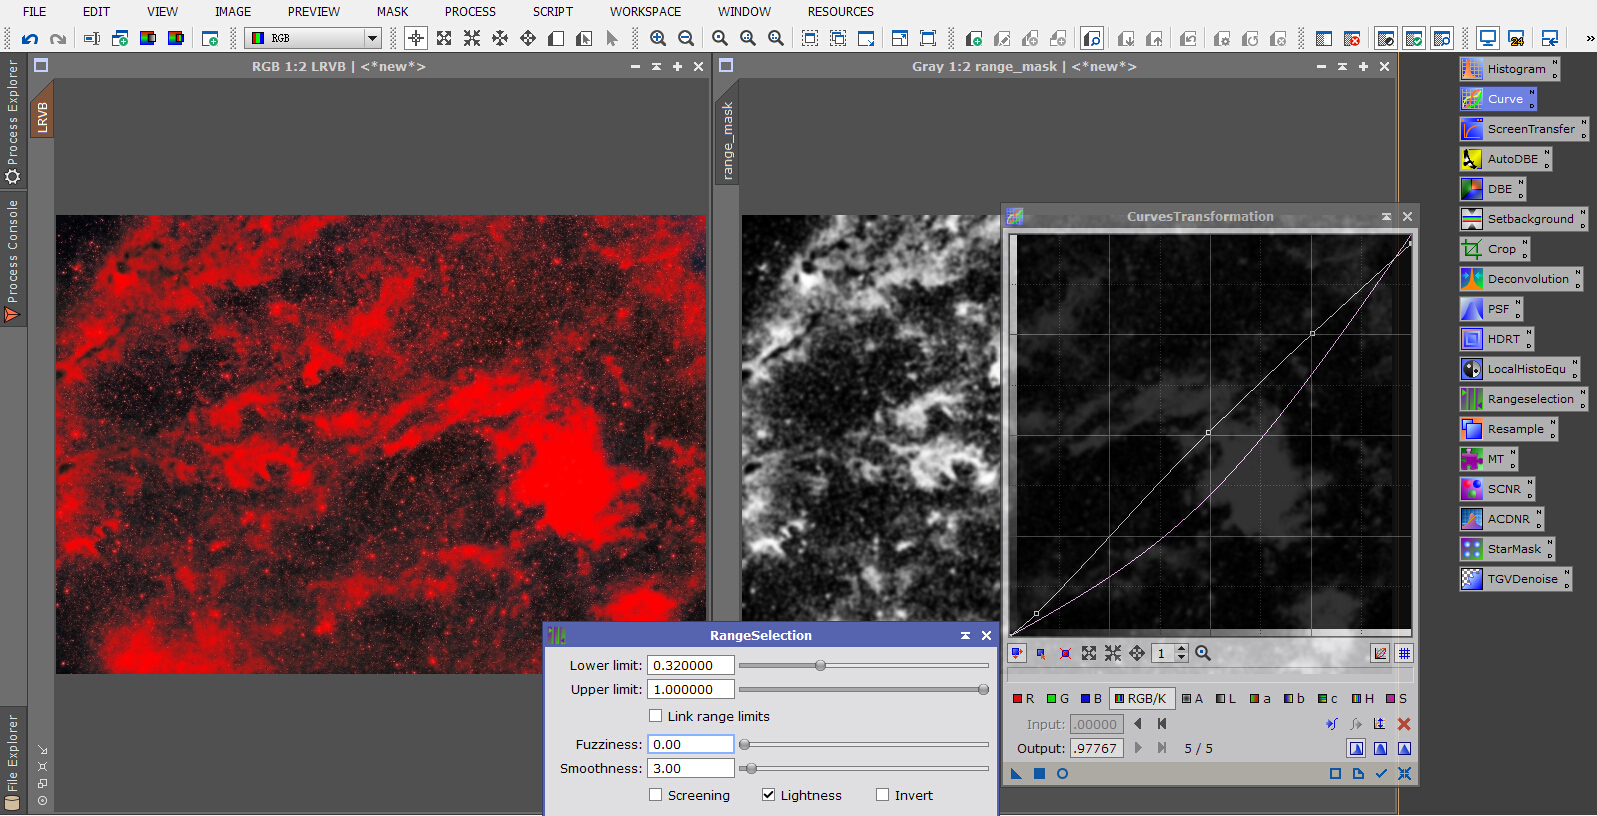The width and height of the screenshot is (1597, 816).
Task: Click the zoom magnifier tool in CurvesTransformation
Action: (x=1203, y=653)
